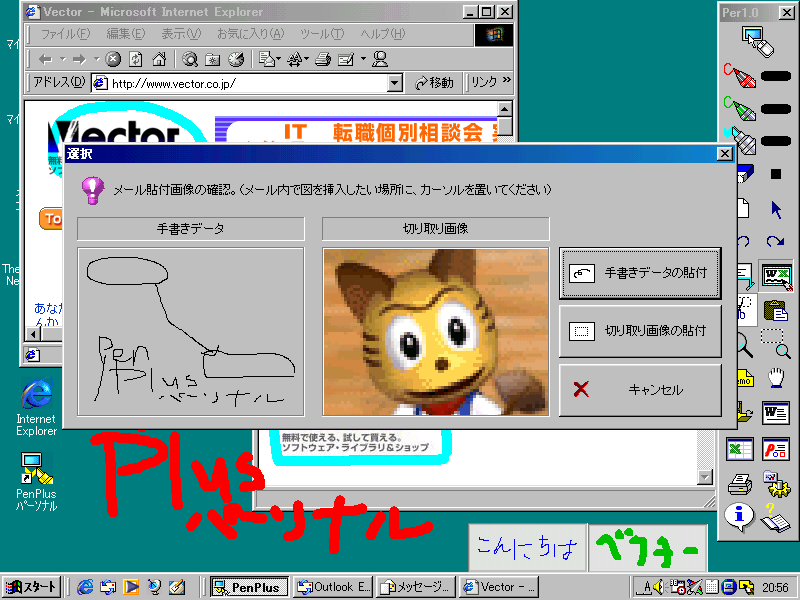Open the Start button on taskbar

(32, 587)
